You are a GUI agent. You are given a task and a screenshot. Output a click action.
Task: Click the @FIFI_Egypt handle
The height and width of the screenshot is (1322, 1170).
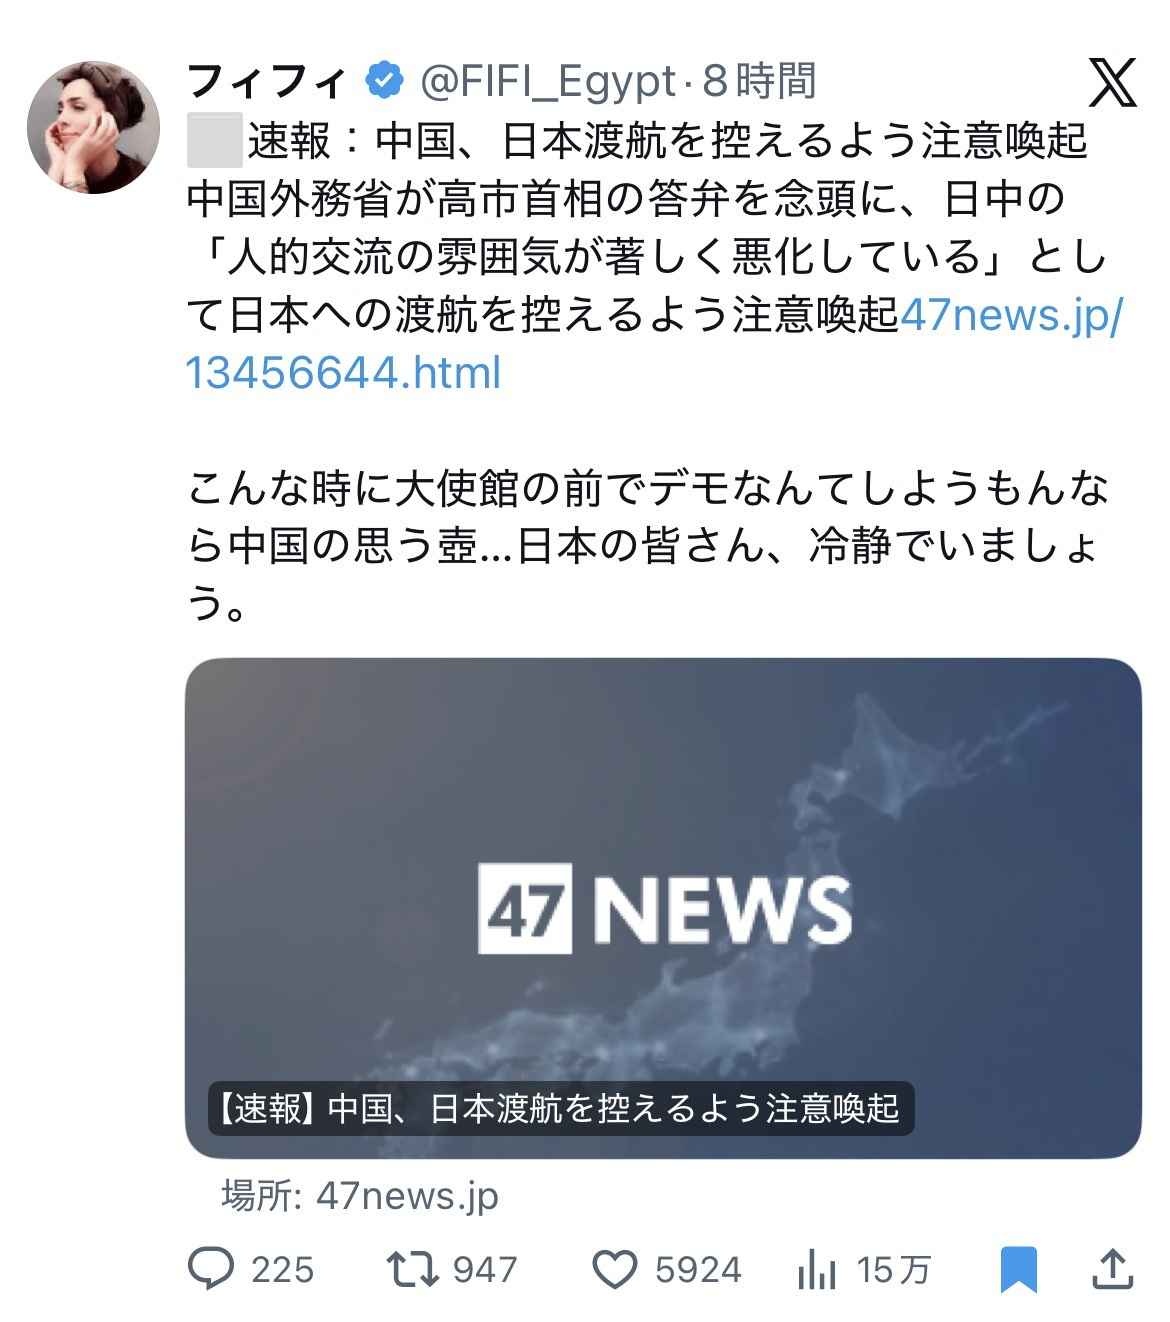click(546, 82)
